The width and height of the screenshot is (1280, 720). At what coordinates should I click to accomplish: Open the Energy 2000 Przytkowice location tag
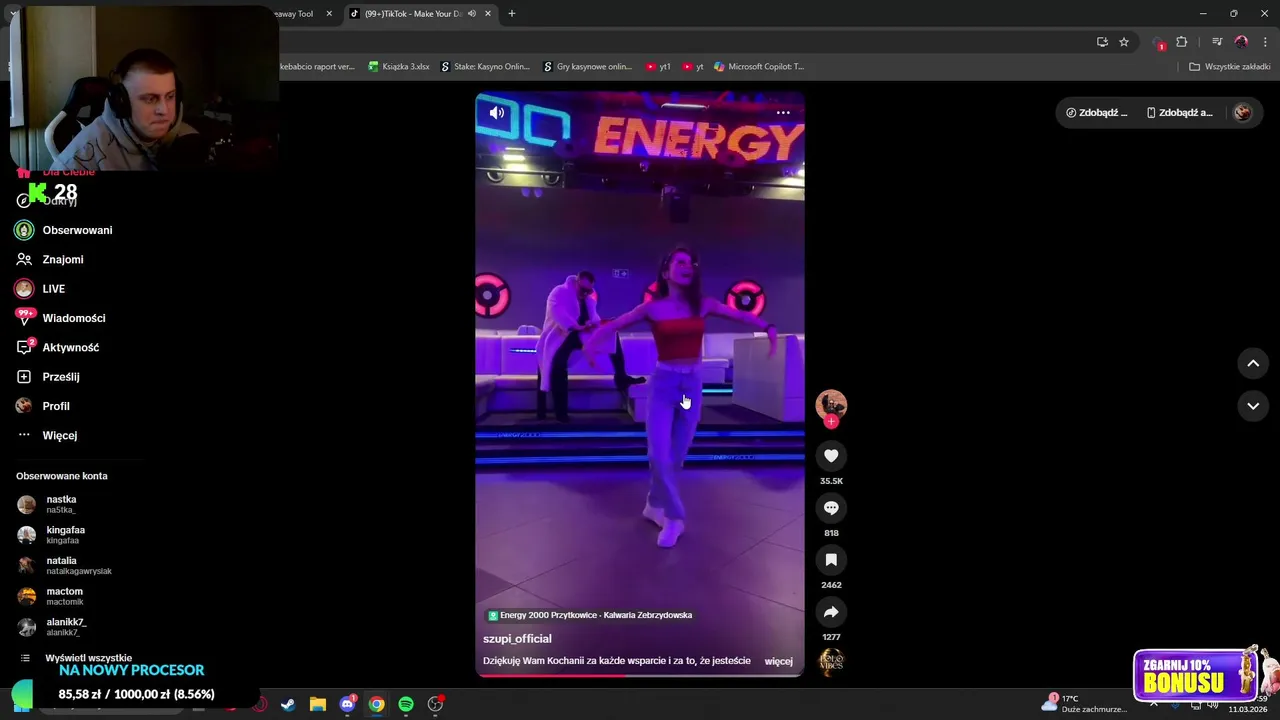(x=590, y=615)
